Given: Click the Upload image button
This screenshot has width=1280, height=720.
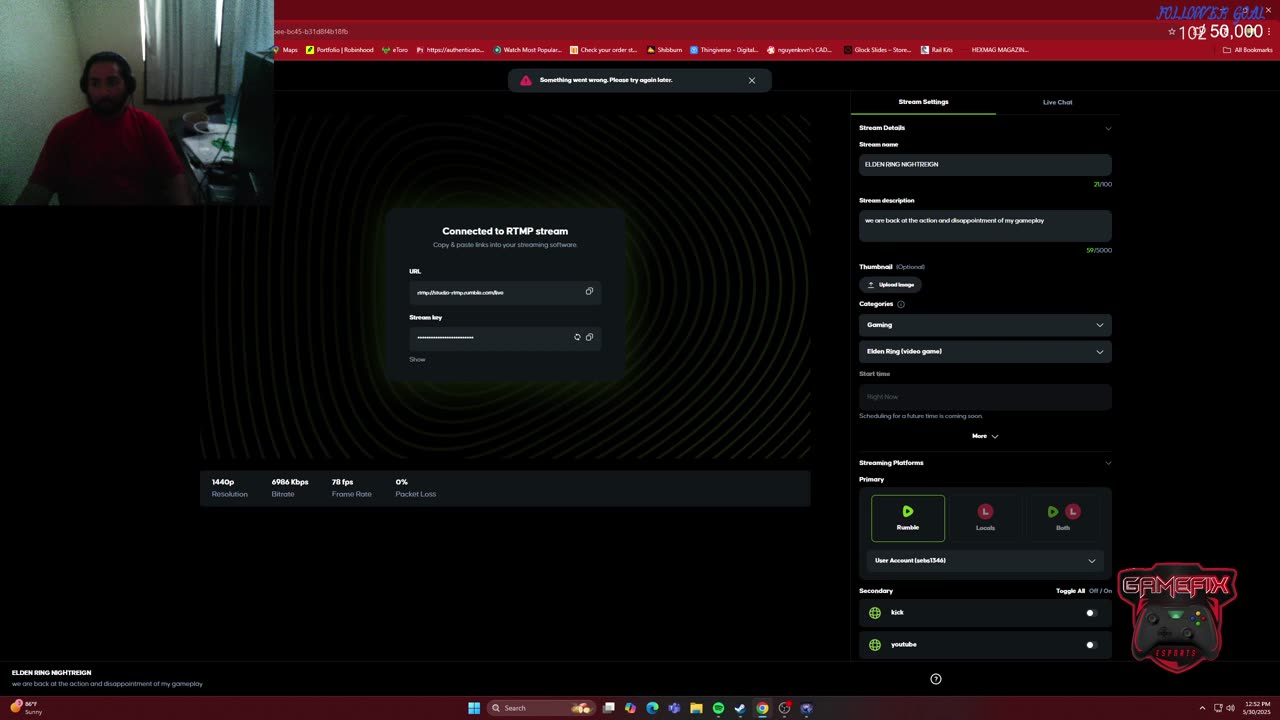Looking at the screenshot, I should pyautogui.click(x=890, y=285).
